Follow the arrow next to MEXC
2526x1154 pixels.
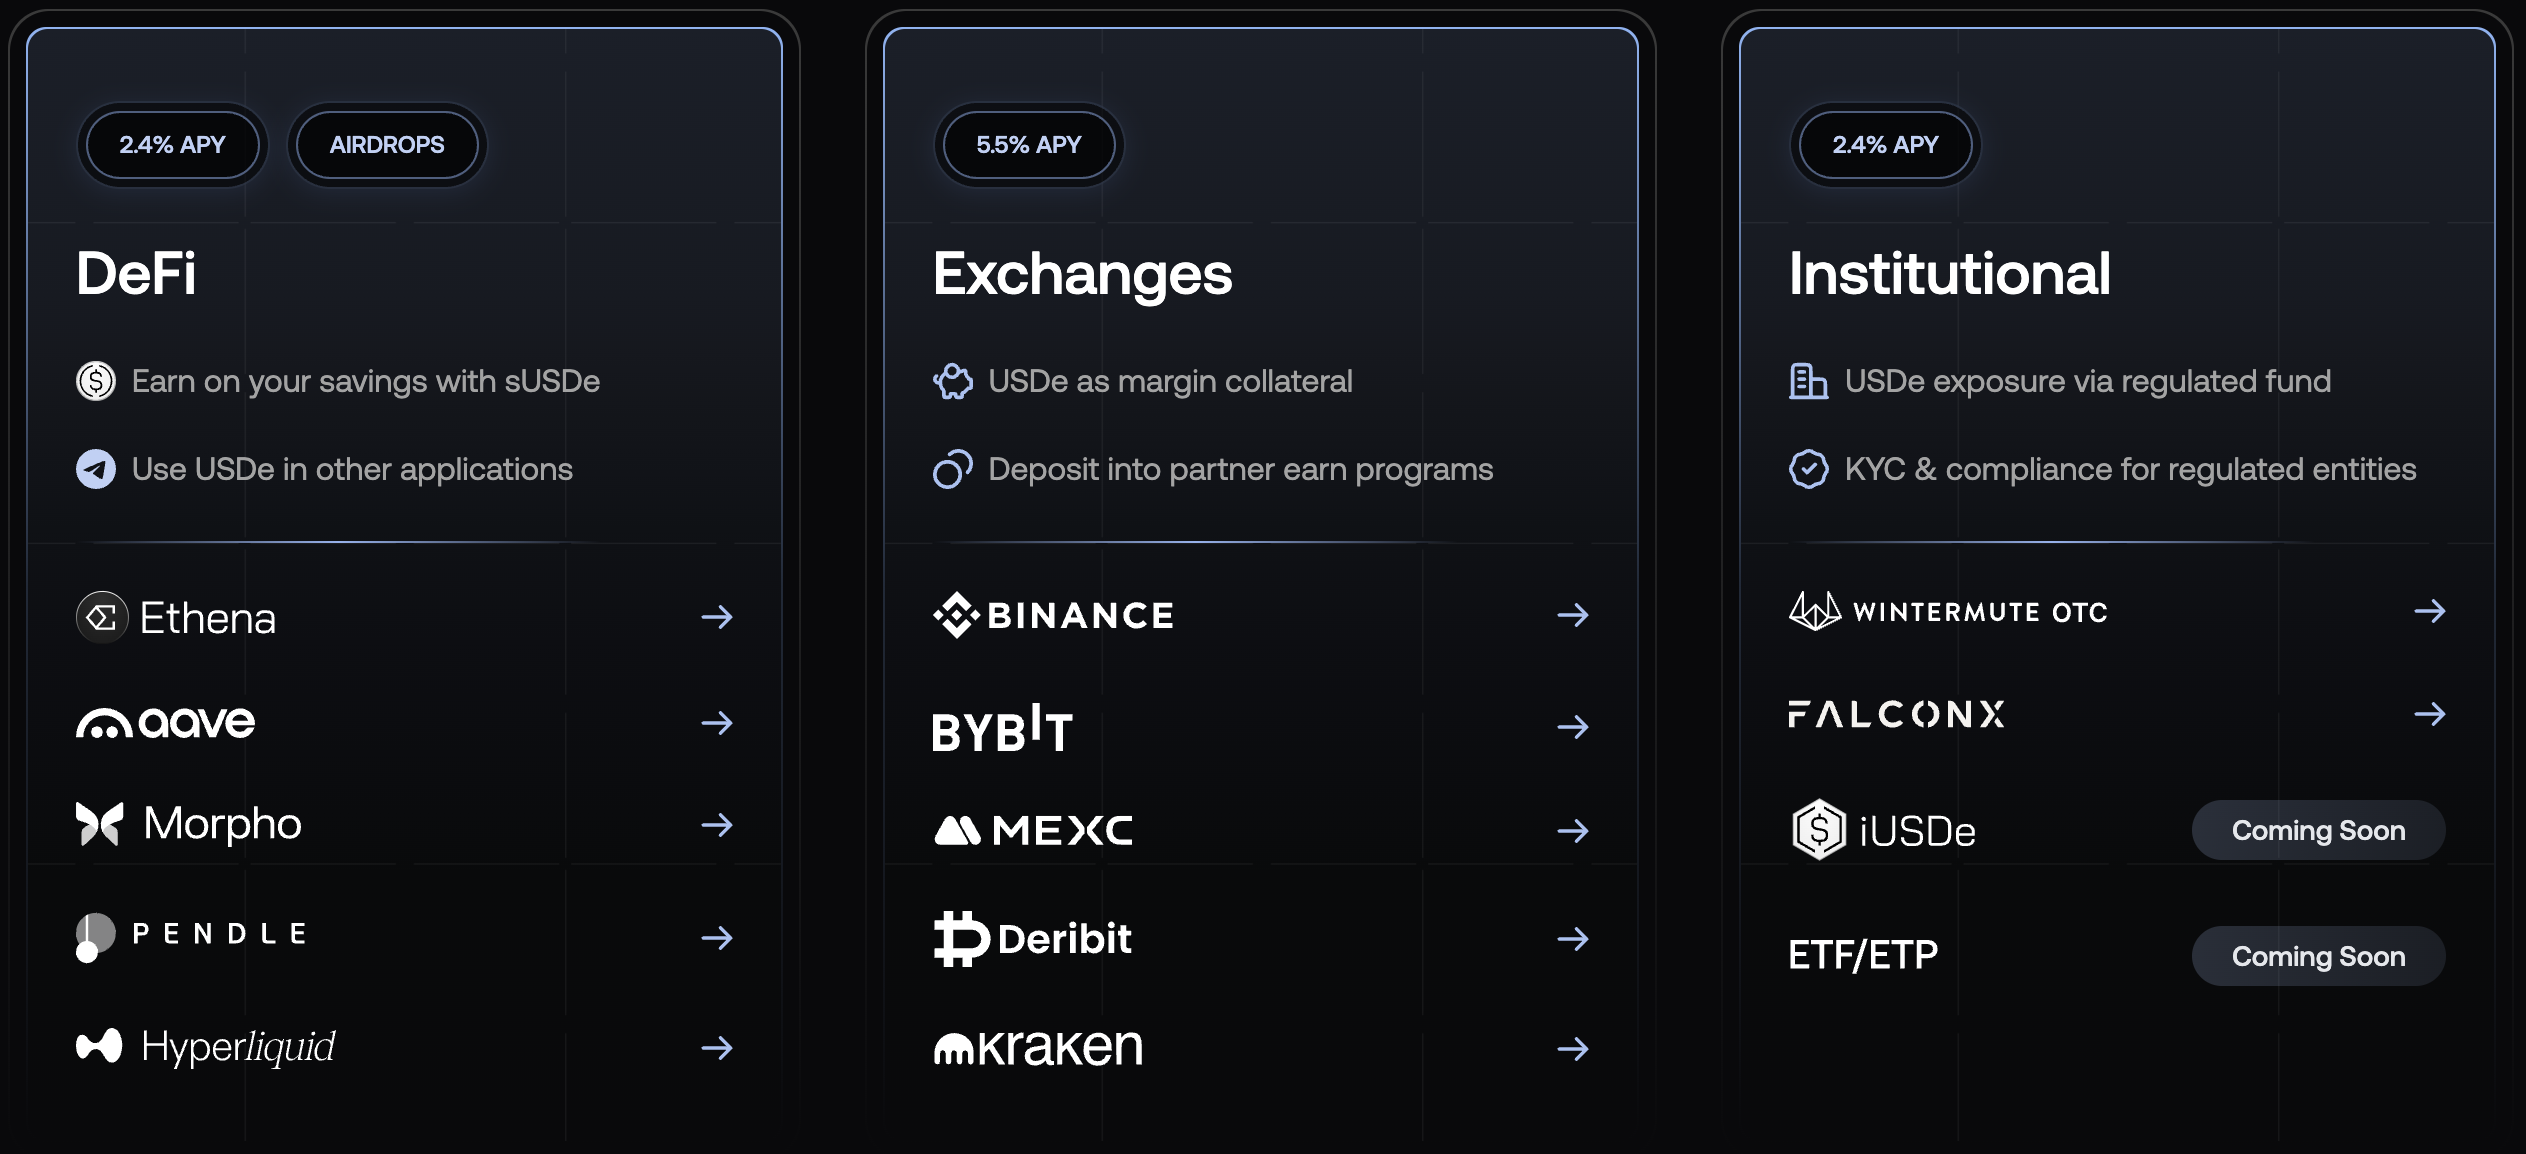tap(1573, 830)
